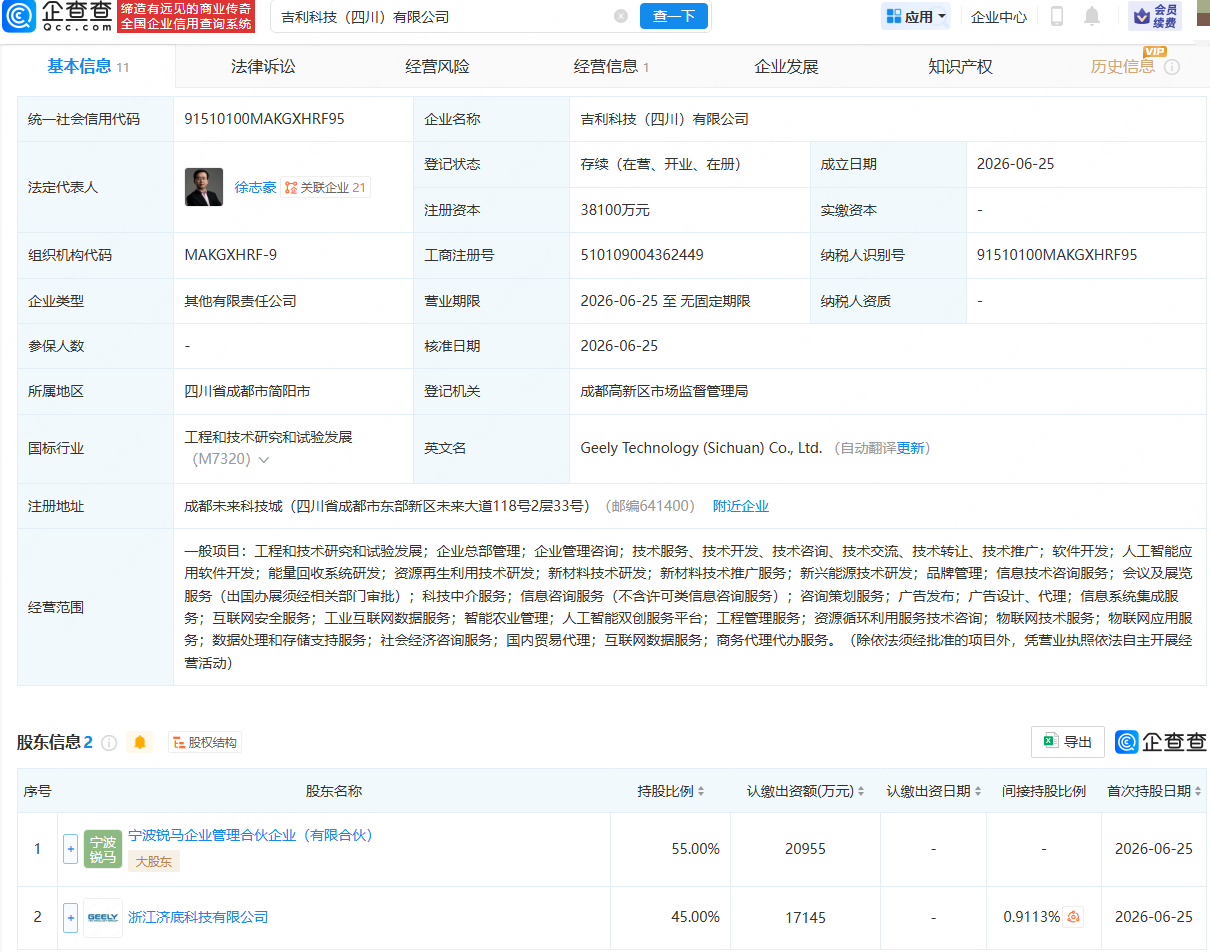Open the legal representative's photo
Viewport: 1210px width, 952px height.
(x=204, y=187)
